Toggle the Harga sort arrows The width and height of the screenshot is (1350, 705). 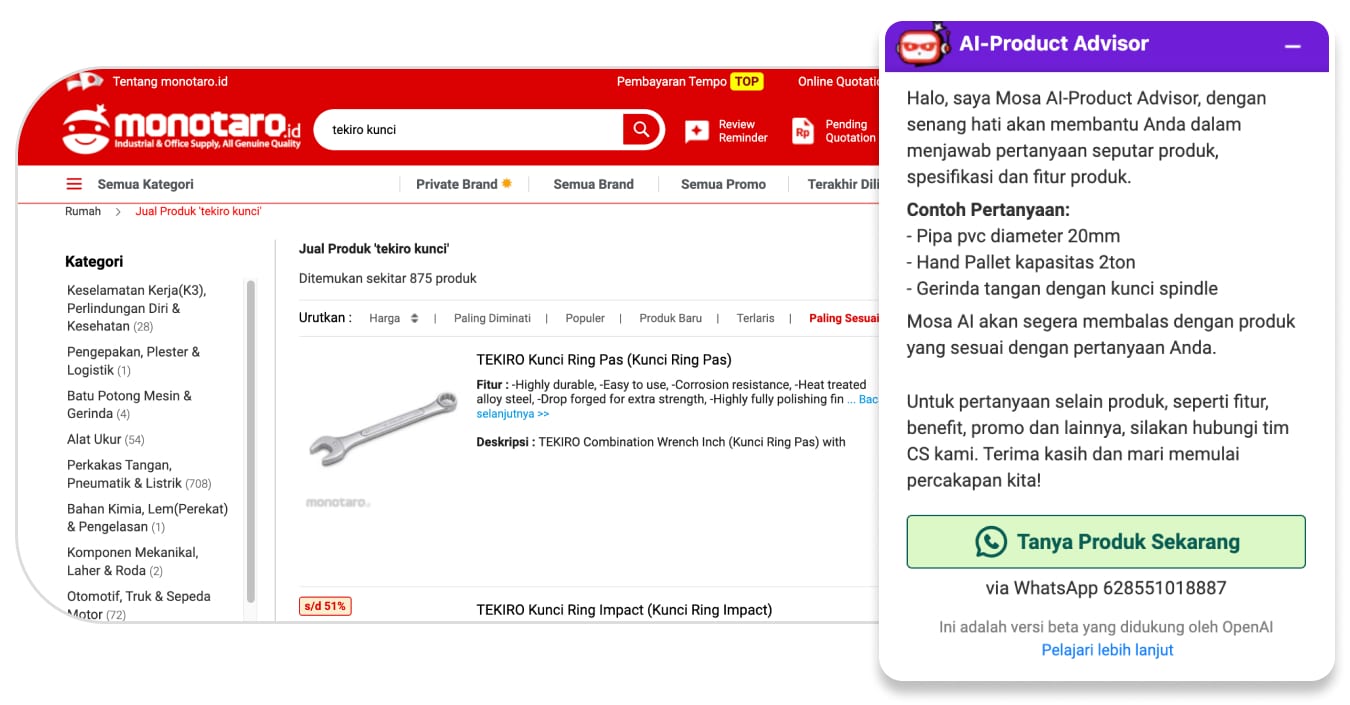point(414,318)
